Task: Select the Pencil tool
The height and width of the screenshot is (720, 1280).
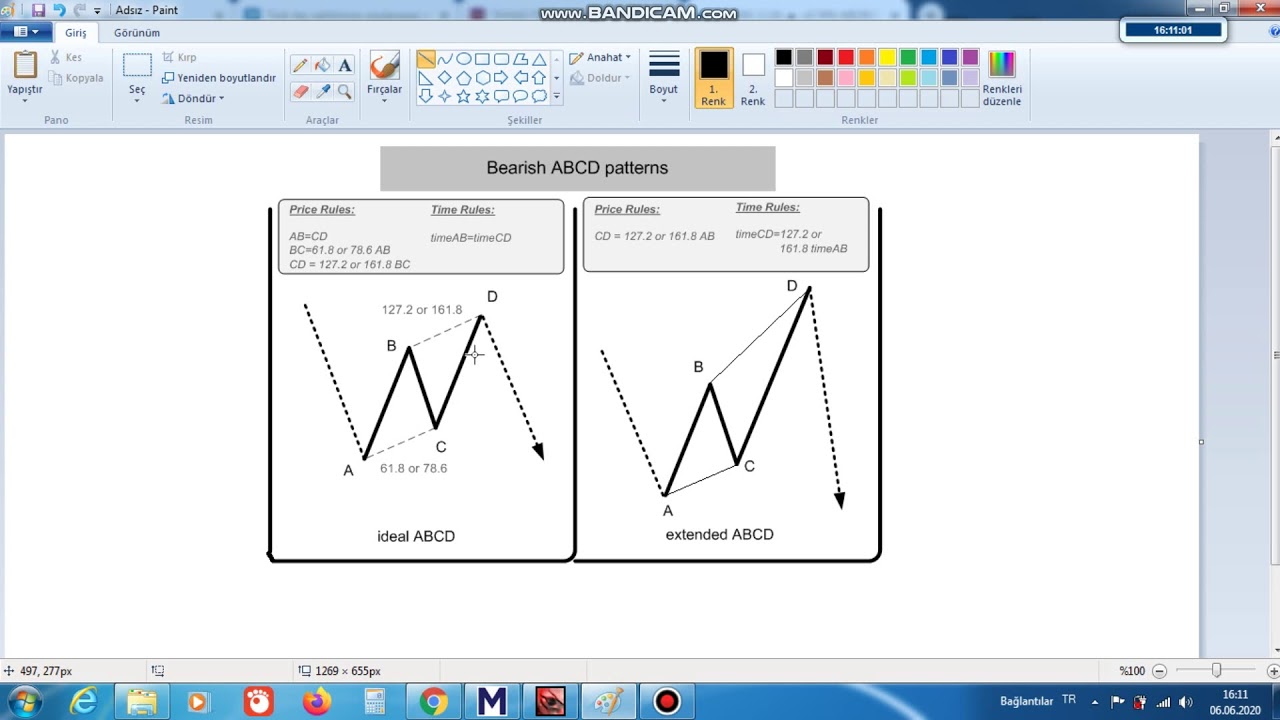Action: 300,65
